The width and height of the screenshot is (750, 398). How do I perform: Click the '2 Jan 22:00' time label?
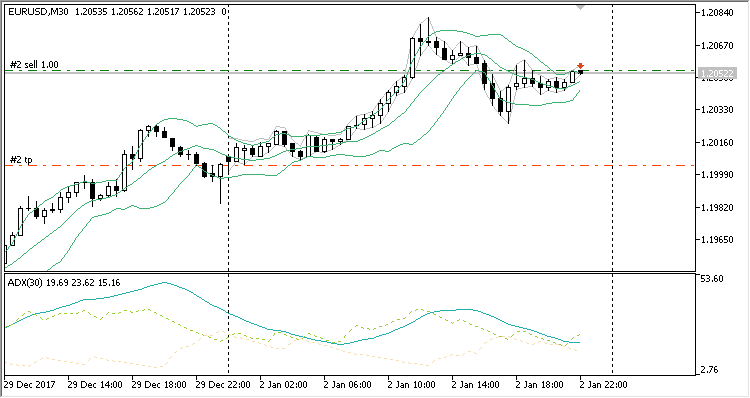tap(604, 385)
